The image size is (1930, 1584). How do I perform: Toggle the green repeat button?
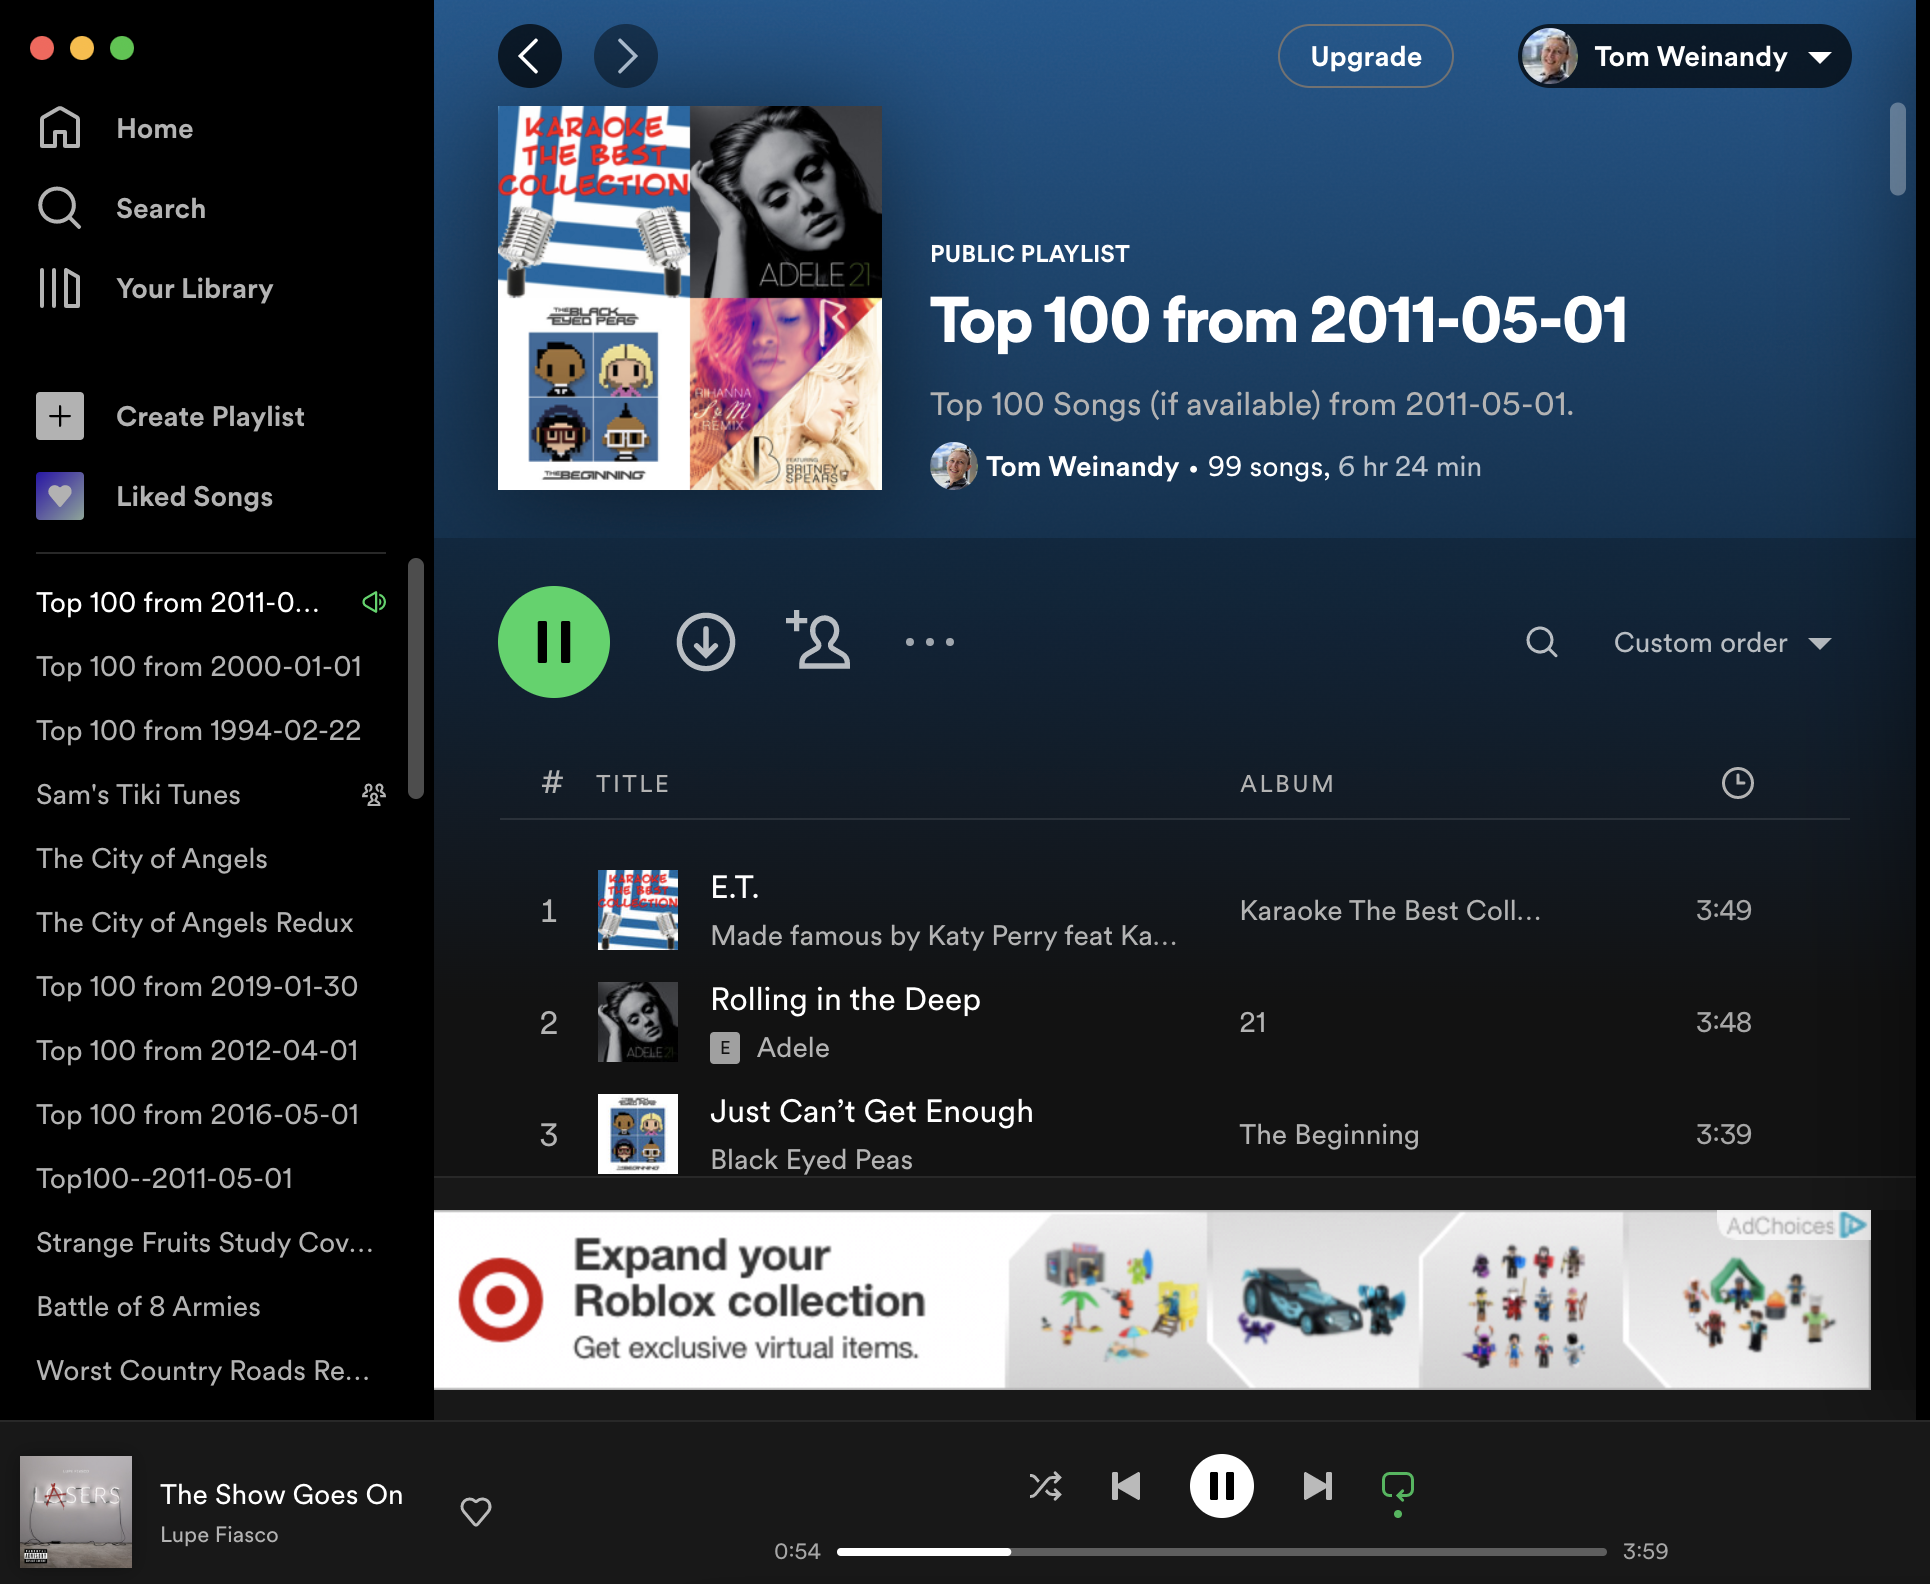[1398, 1487]
